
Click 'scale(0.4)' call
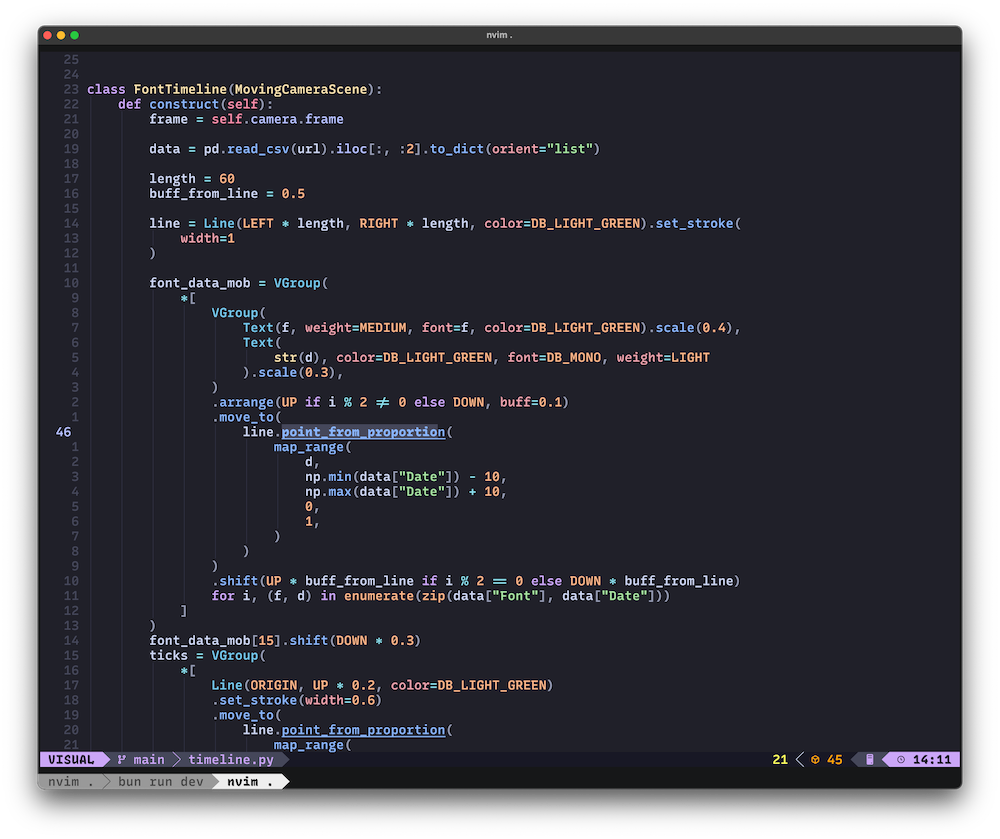[695, 328]
